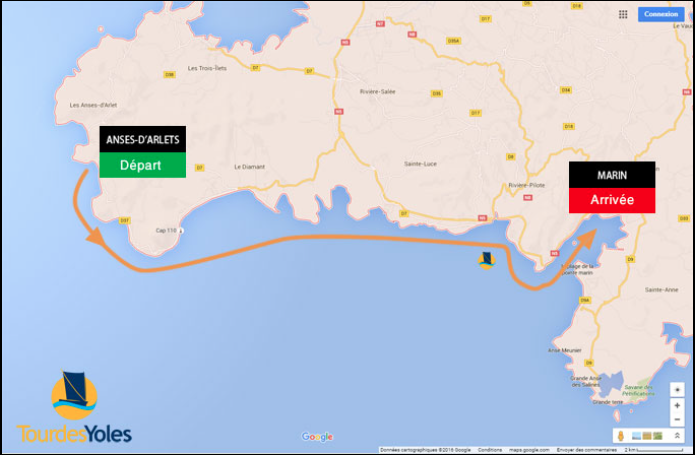697x455 pixels.
Task: Click the blue Connexion button
Action: (x=660, y=14)
